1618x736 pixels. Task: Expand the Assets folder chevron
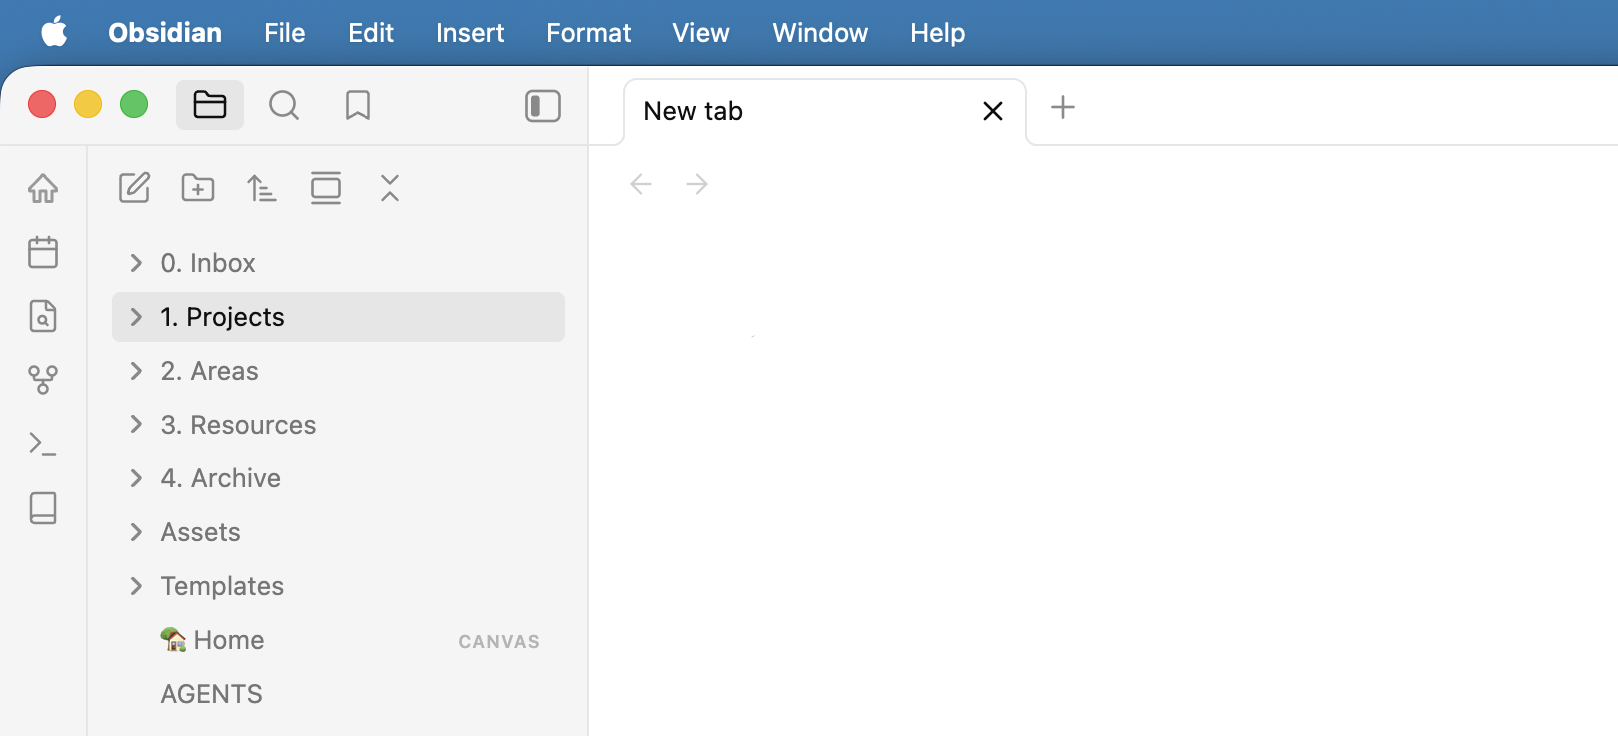pyautogui.click(x=136, y=532)
